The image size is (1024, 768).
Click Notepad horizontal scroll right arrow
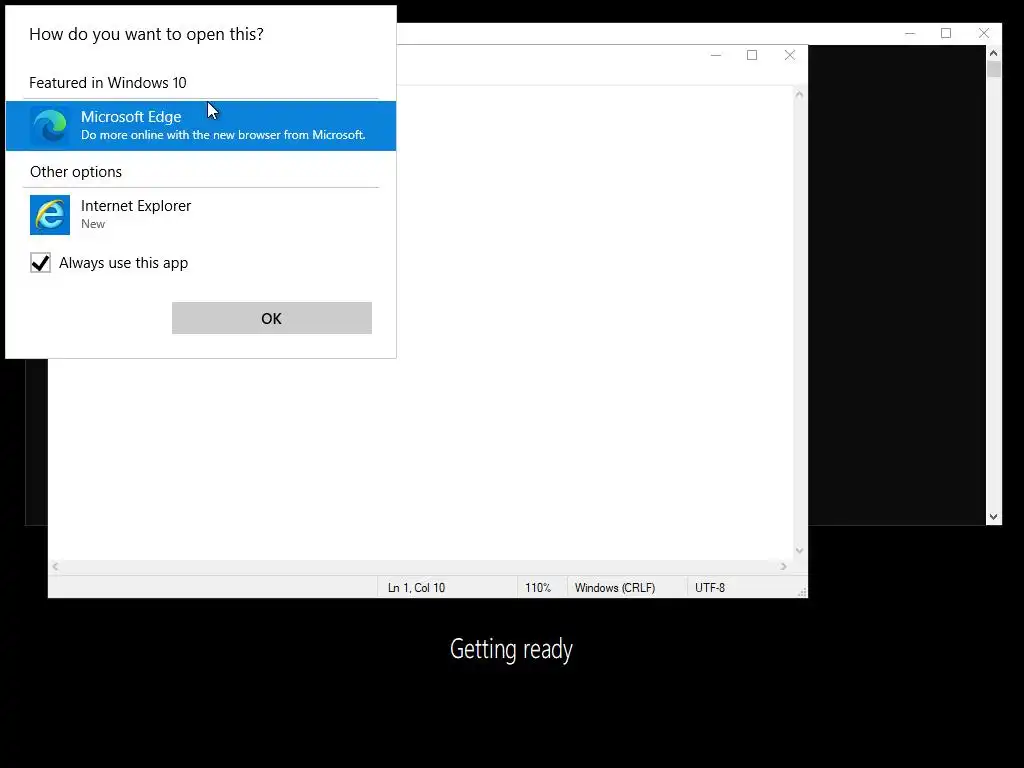(x=783, y=567)
